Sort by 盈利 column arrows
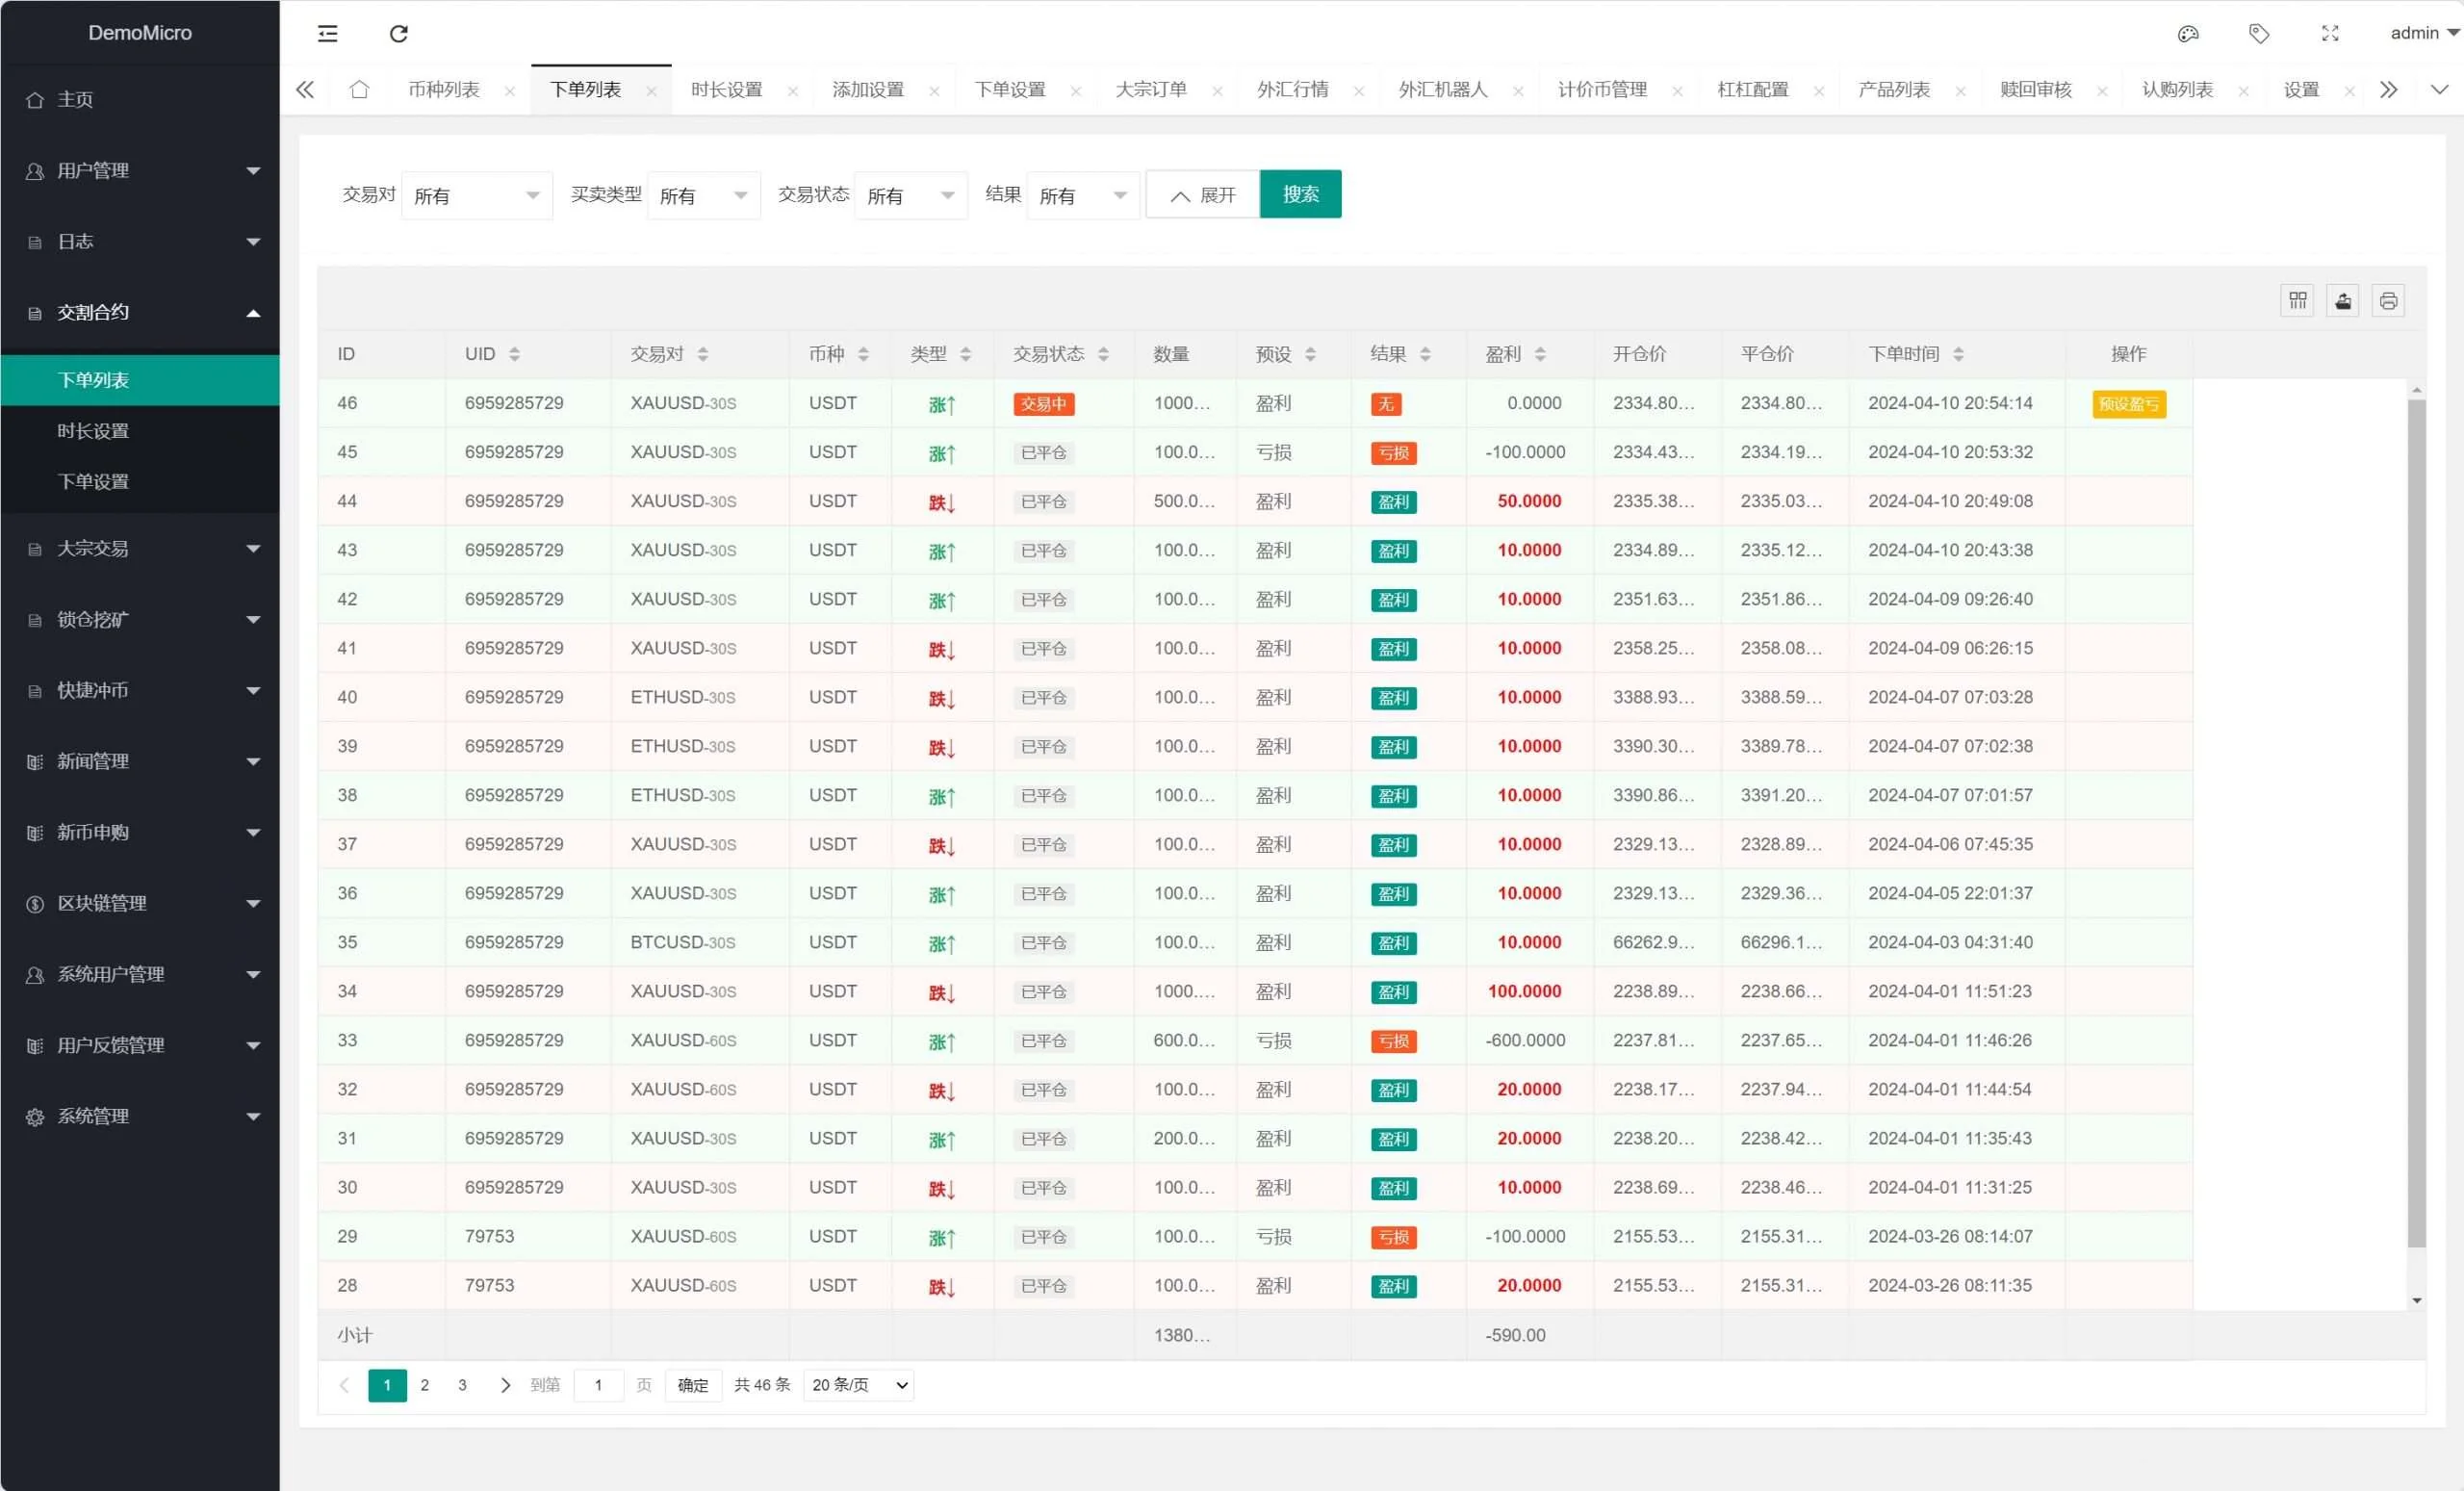Screen dimensions: 2464x1491 (x=1539, y=354)
